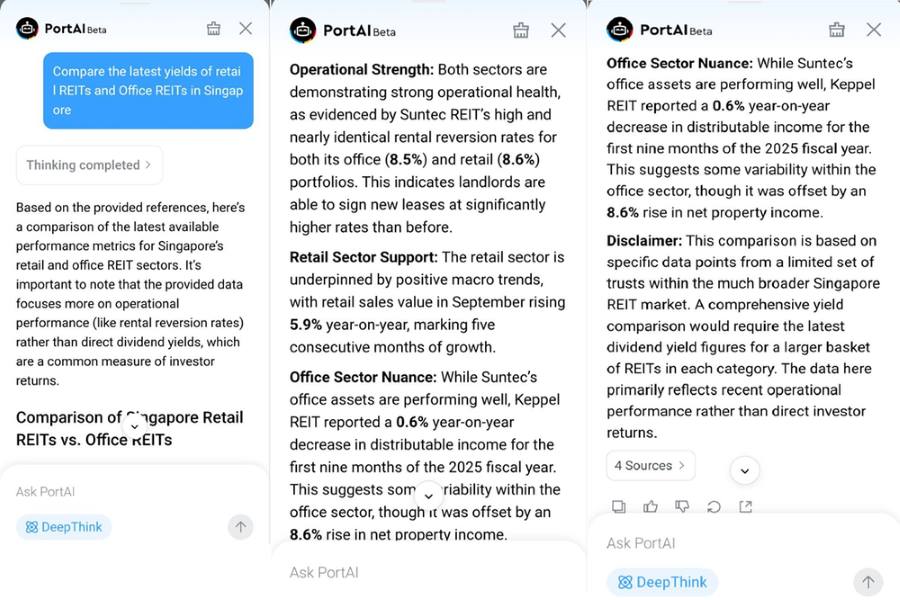Give the response a thumbs up
Screen dimensions: 900x600
click(651, 507)
